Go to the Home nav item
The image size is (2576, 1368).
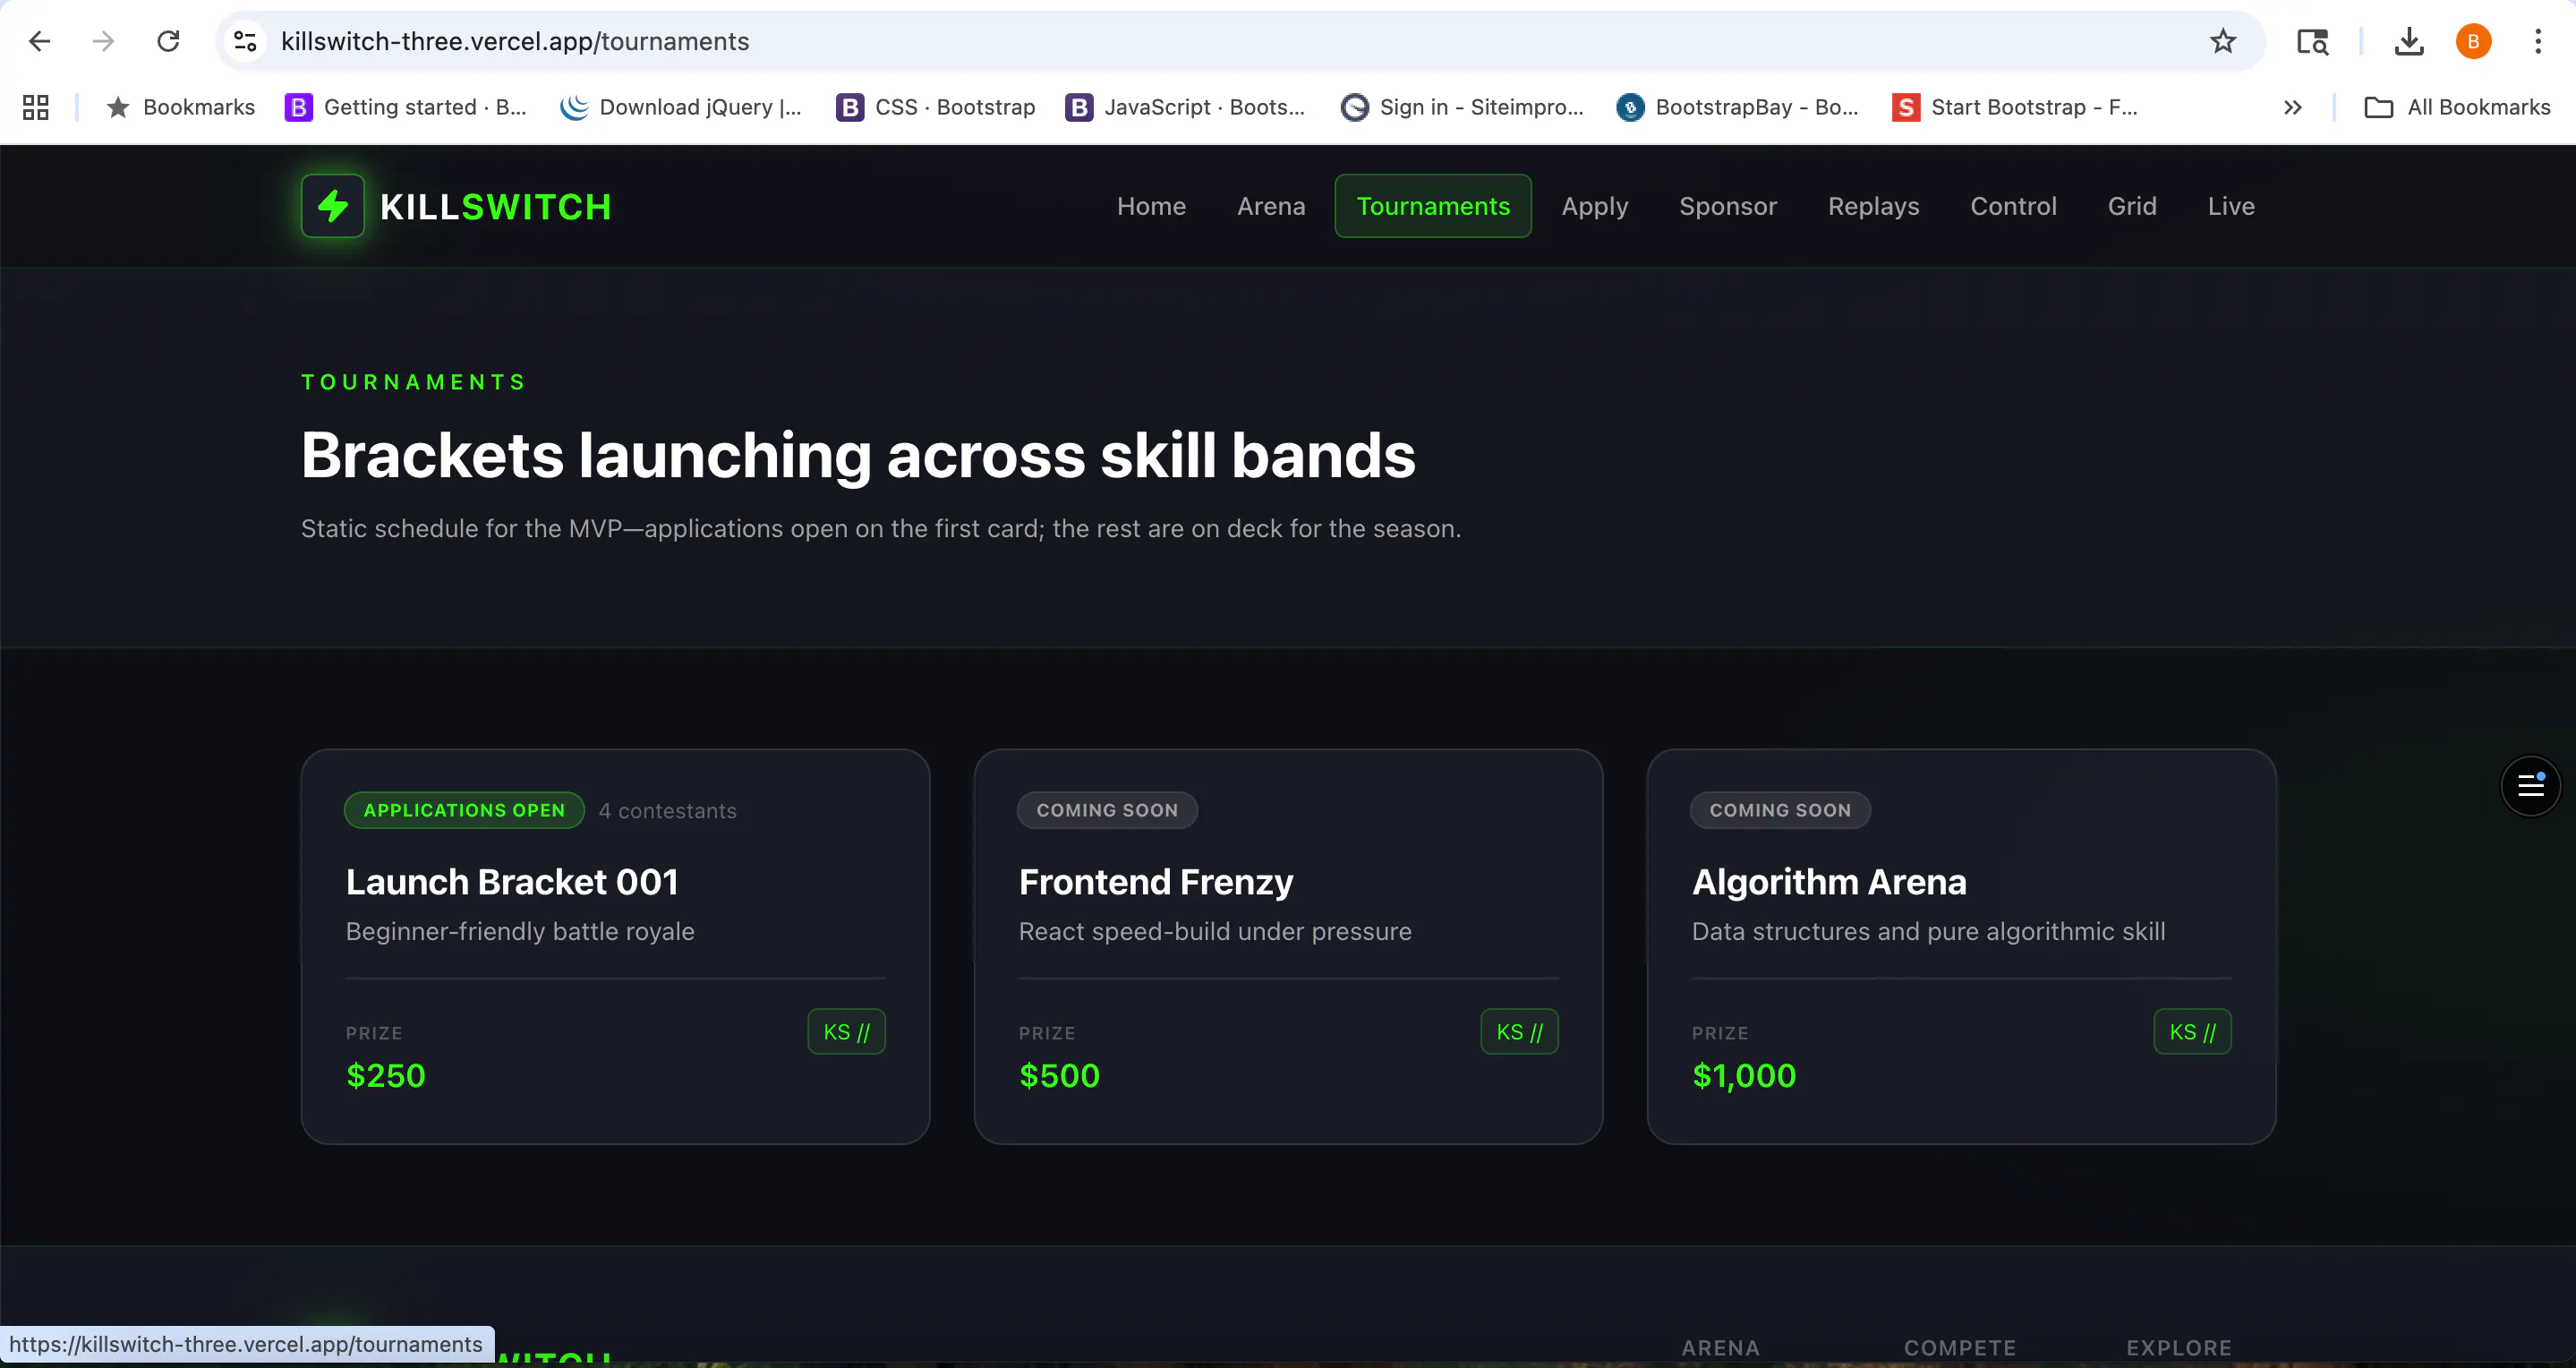tap(1151, 206)
